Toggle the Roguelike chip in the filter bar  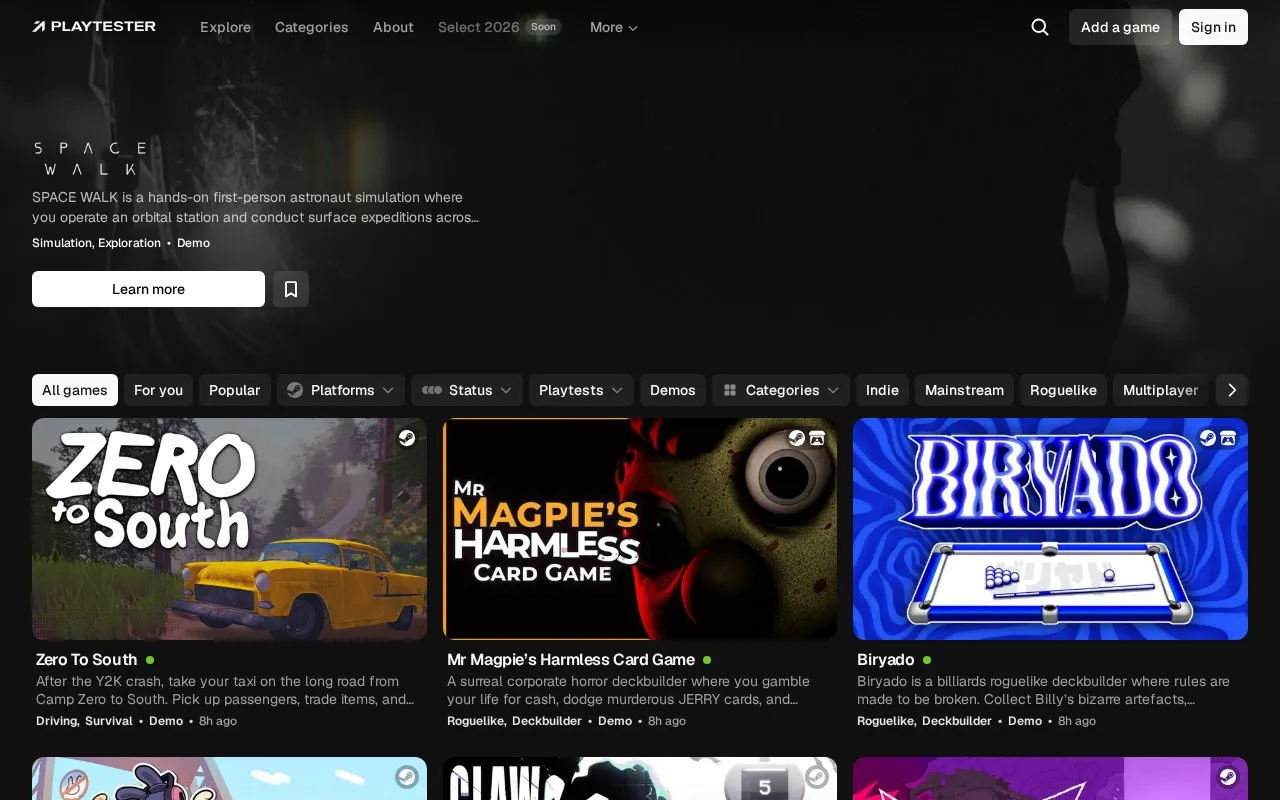coord(1063,390)
